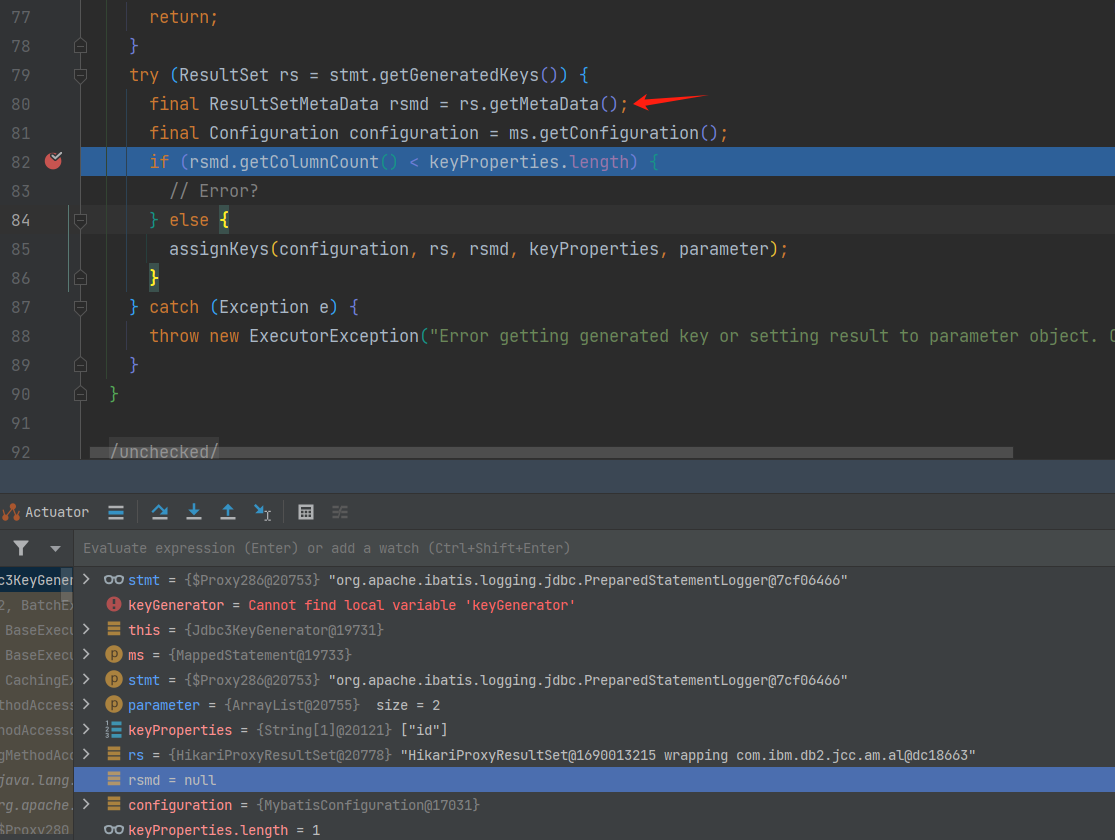Click the Trace Current Stream Chain icon
Screen dimensions: 1115x840
tap(340, 512)
